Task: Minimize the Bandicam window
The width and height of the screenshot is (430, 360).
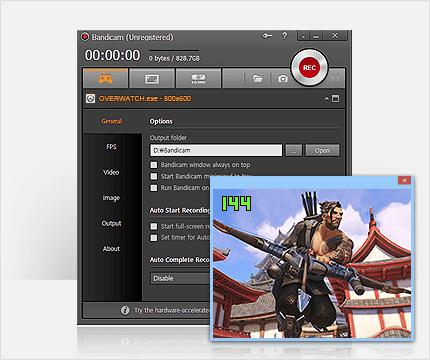Action: (316, 36)
